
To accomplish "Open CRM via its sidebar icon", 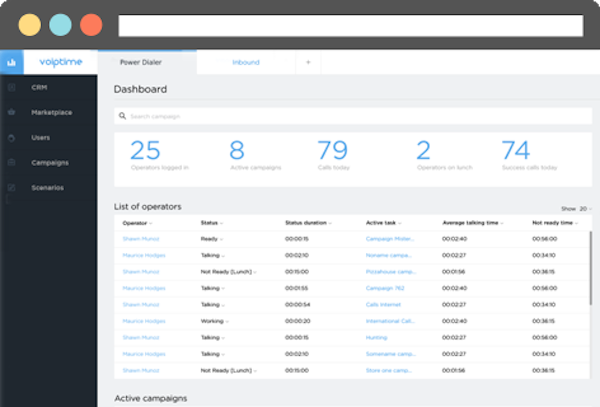I will 12,87.
